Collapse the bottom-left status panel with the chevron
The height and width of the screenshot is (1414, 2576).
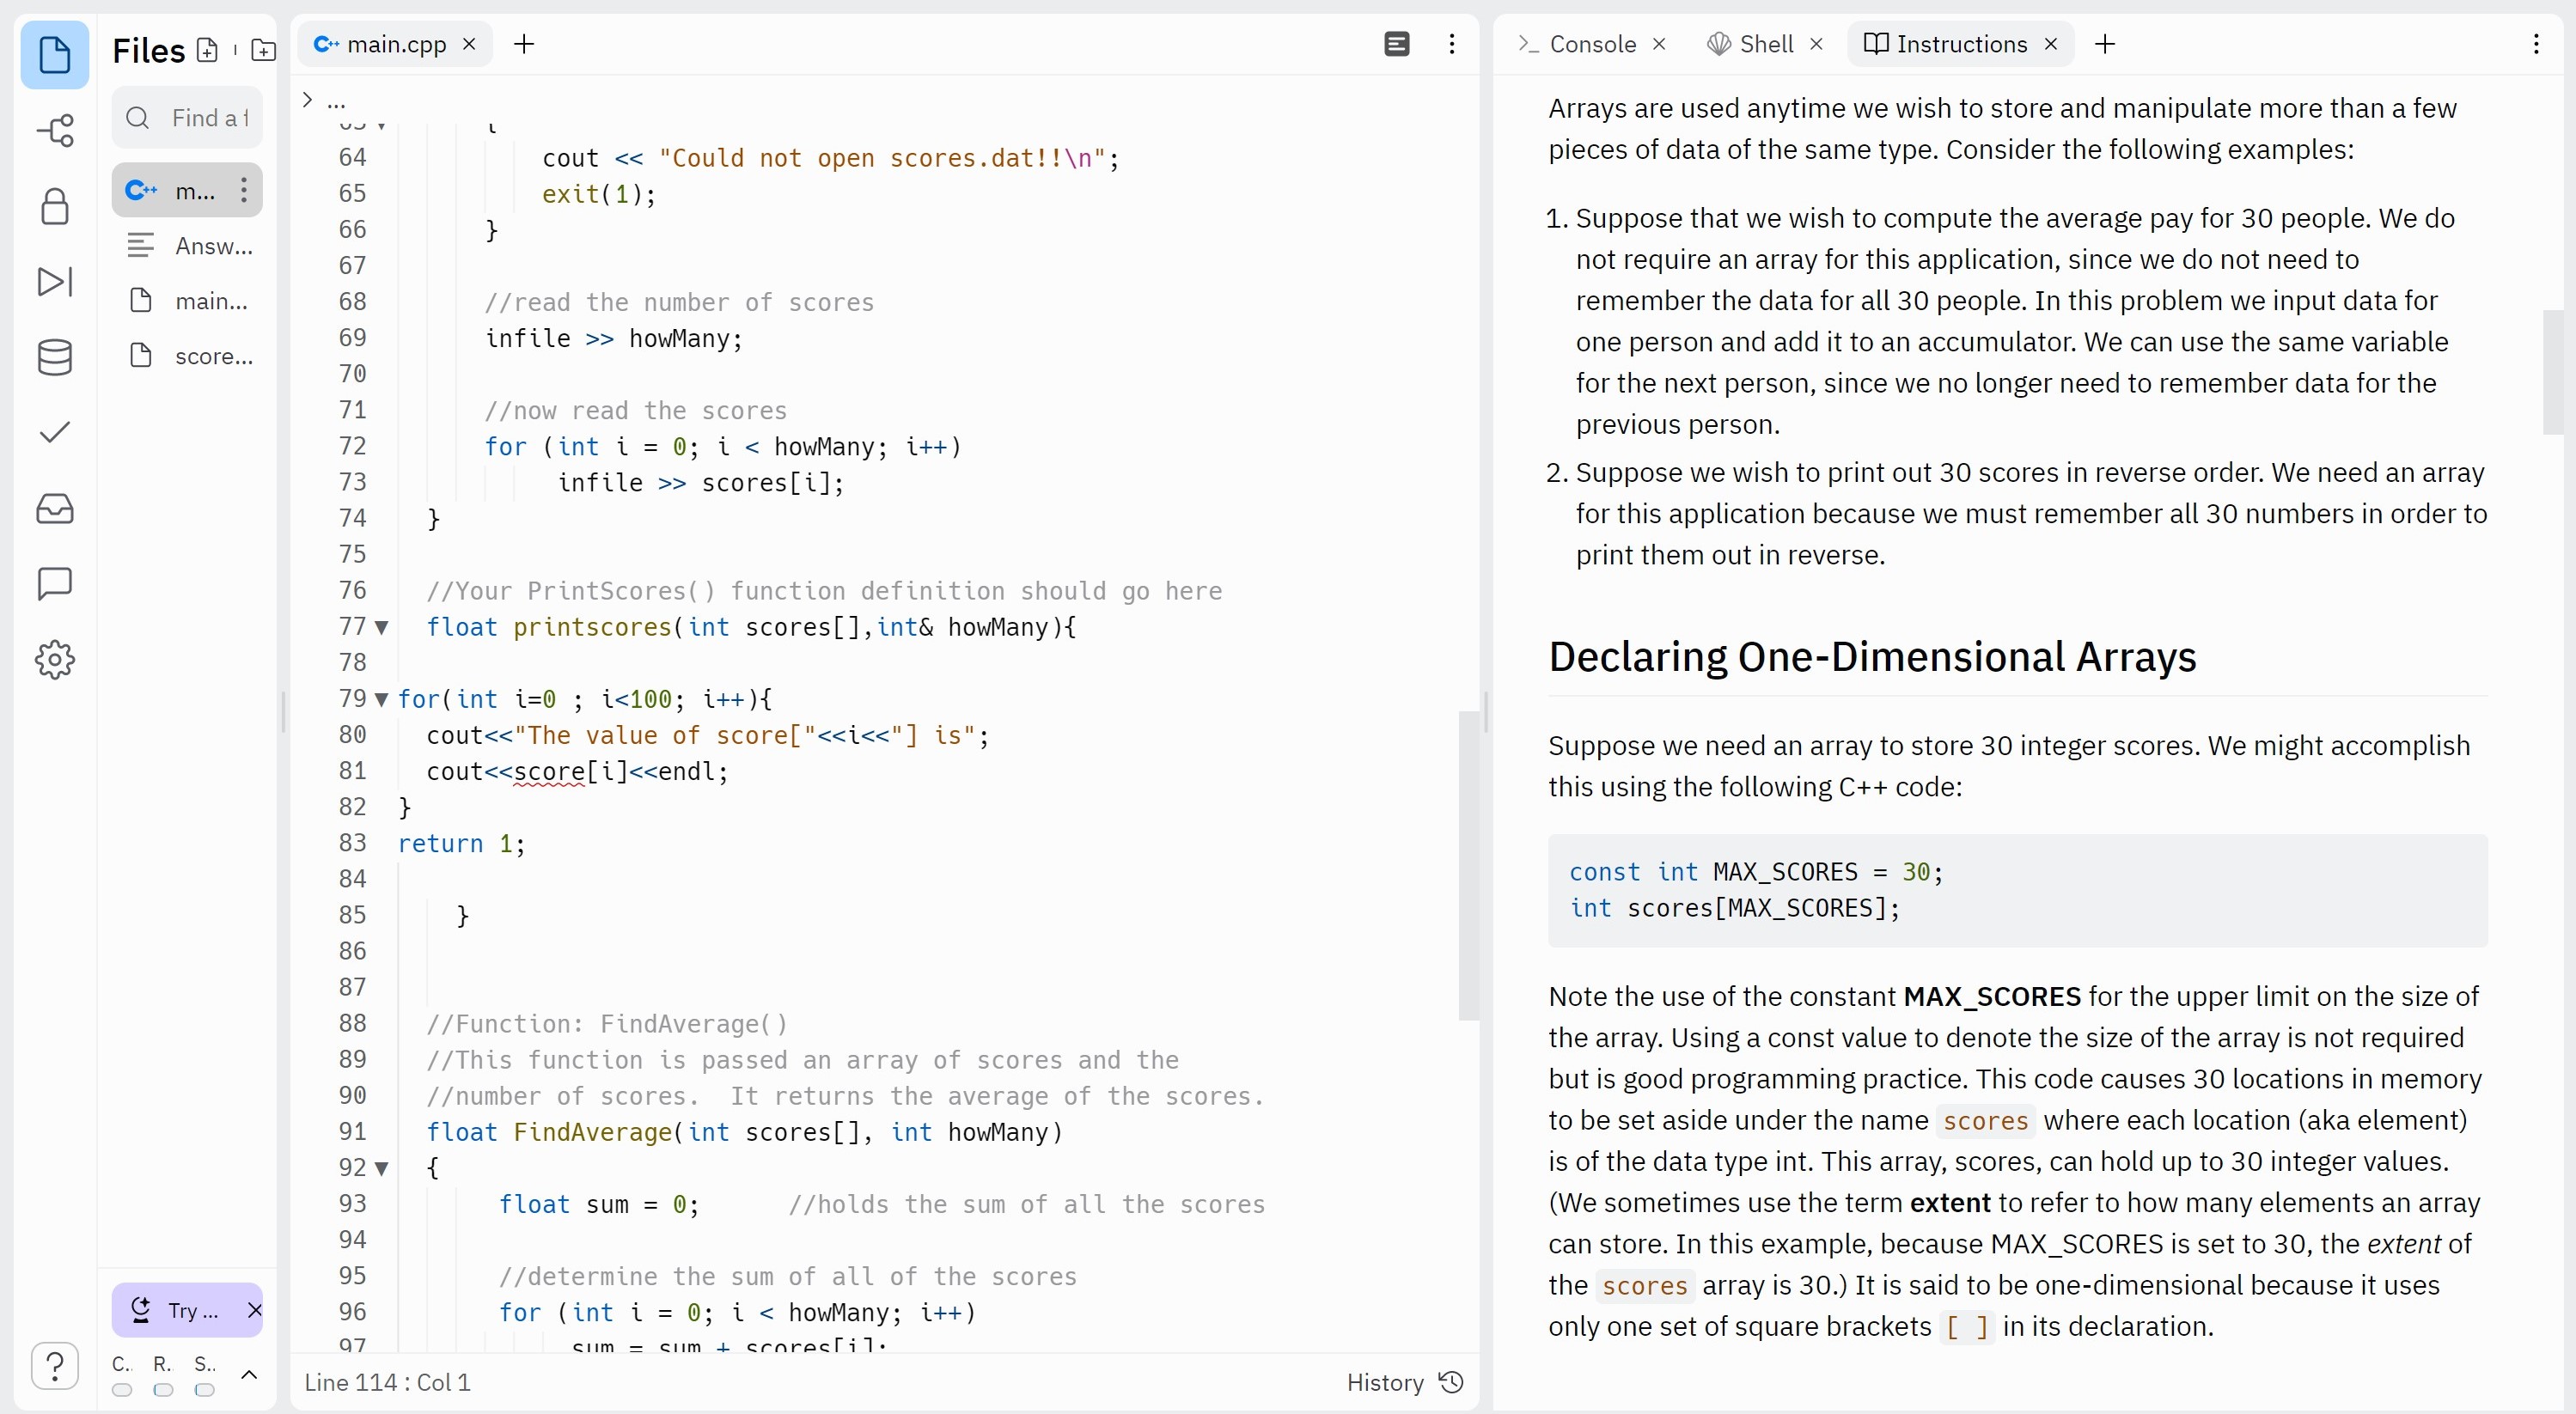[x=250, y=1374]
